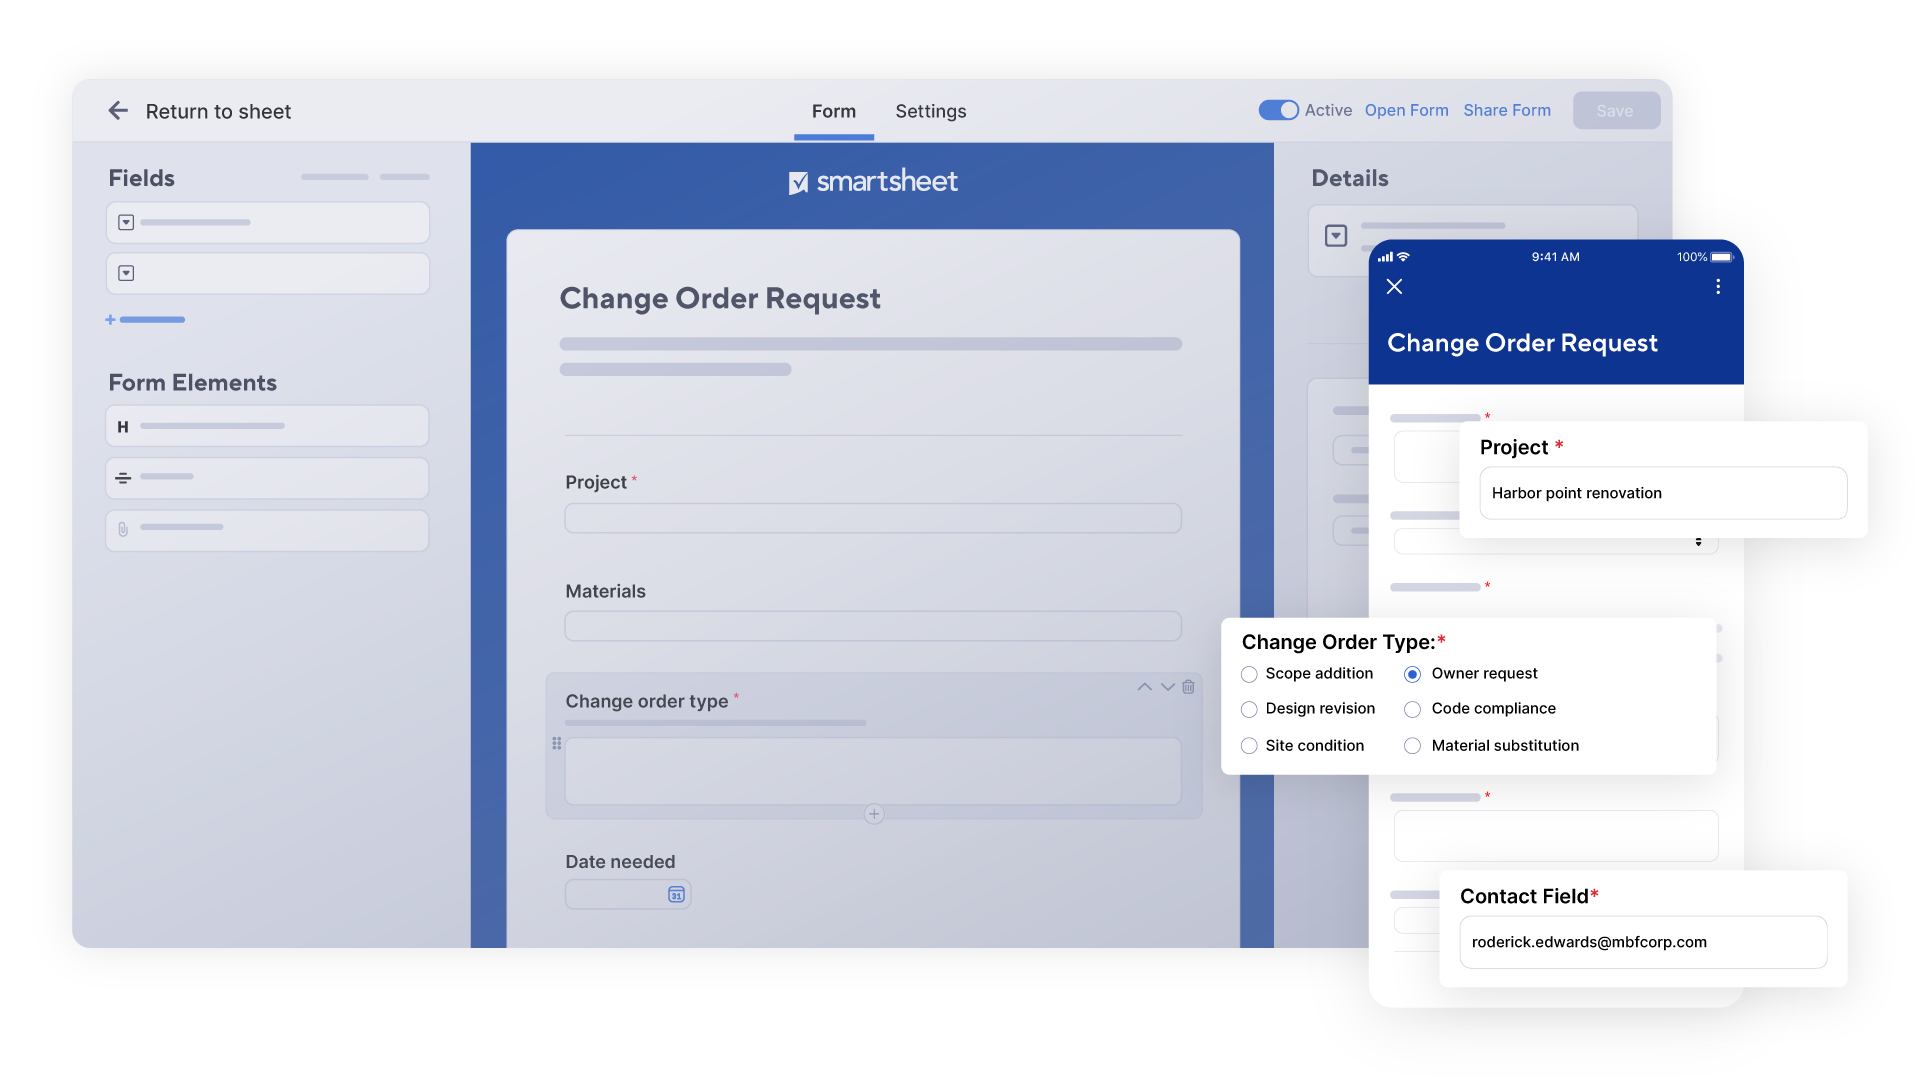Click the drag handle beside Change order type

click(x=557, y=743)
